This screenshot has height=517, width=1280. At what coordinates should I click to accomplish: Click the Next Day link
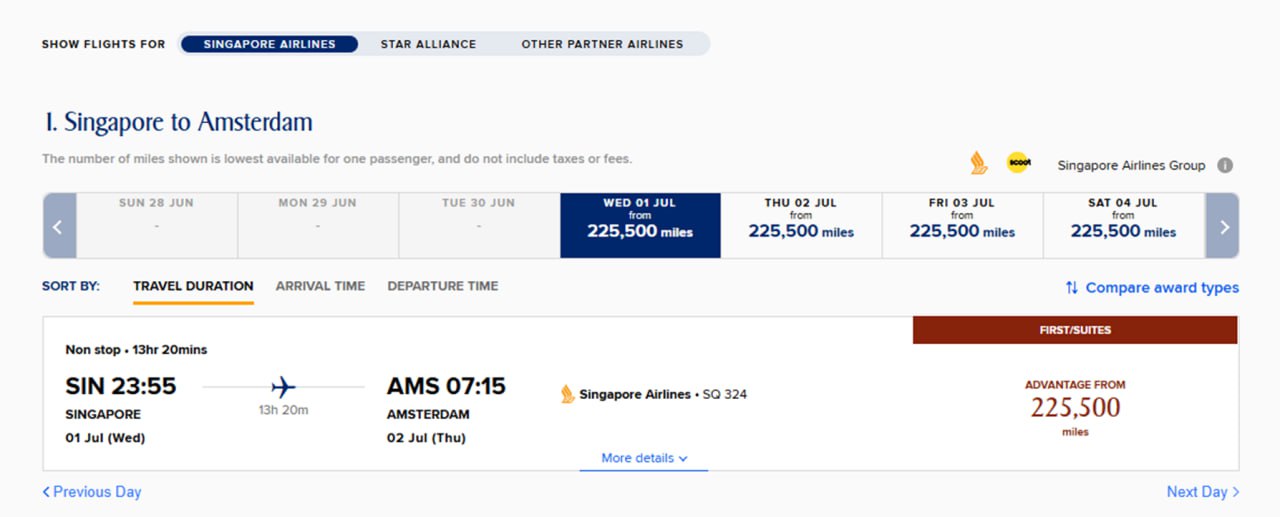1202,492
